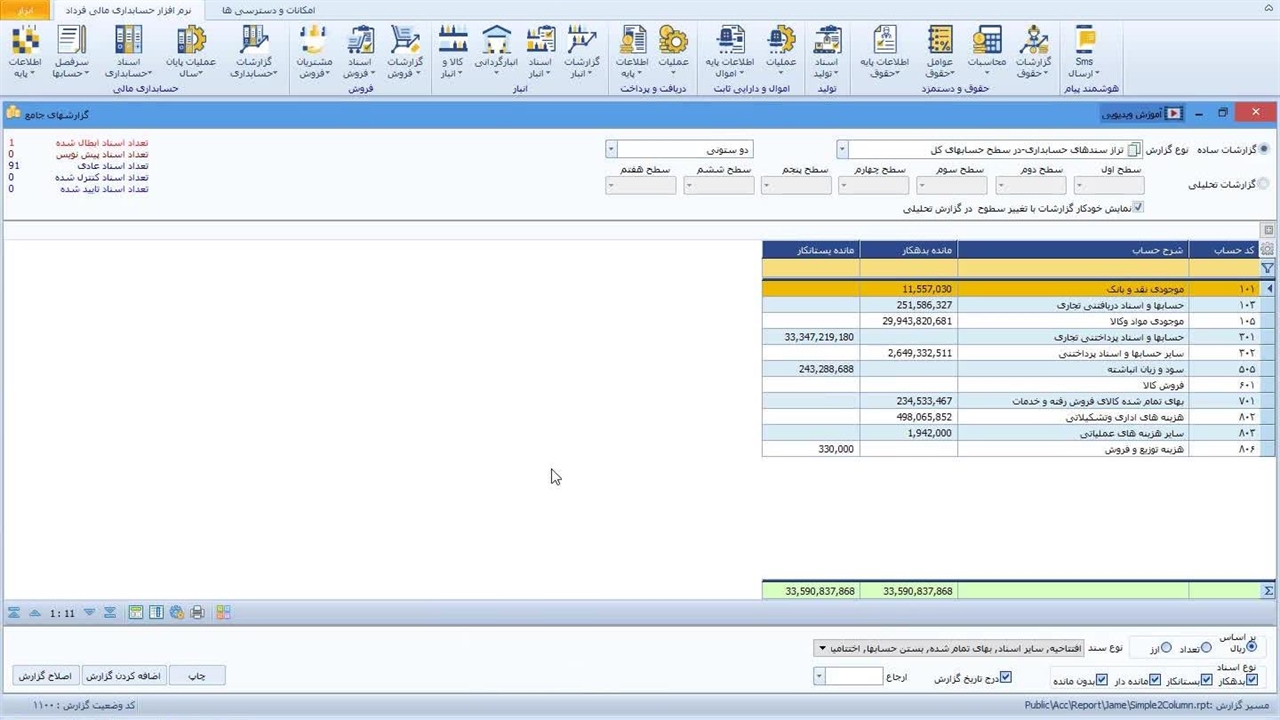
Task: Open the Sms ارسال ribbon icon
Action: [1084, 52]
